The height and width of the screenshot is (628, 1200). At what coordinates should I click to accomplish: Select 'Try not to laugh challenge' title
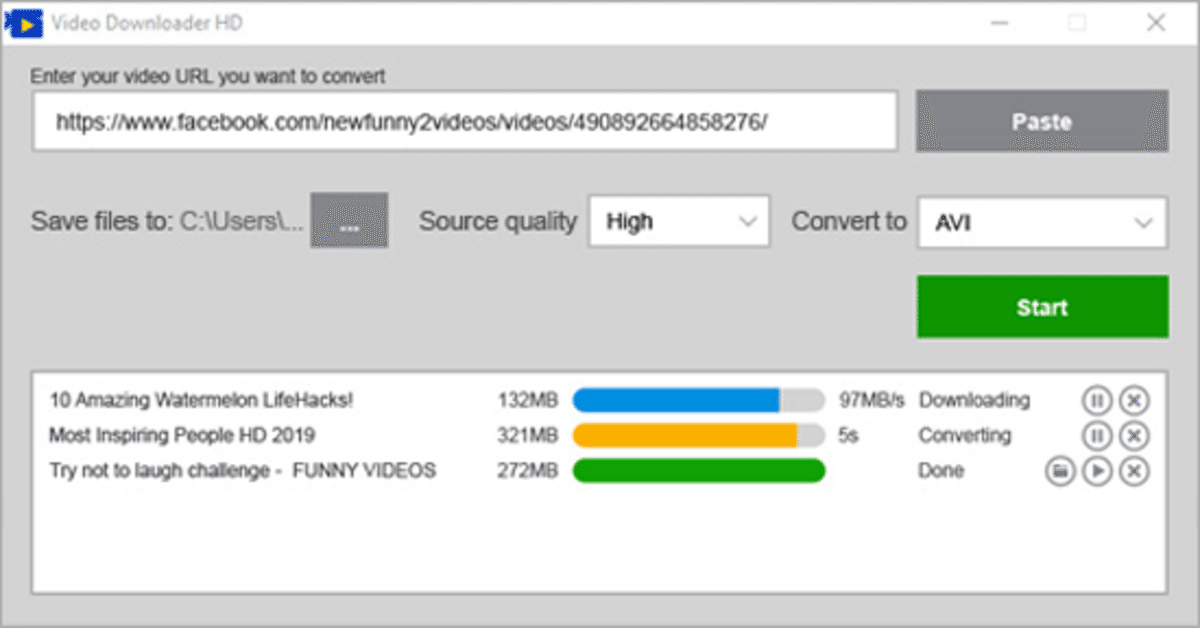pyautogui.click(x=243, y=470)
